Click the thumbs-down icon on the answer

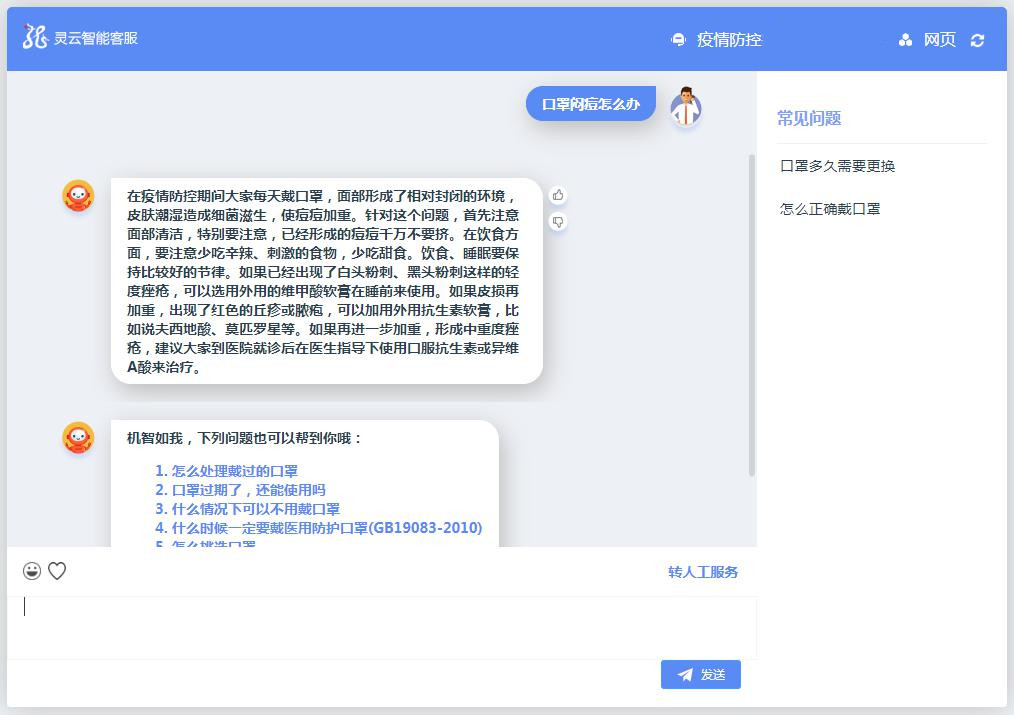pyautogui.click(x=558, y=222)
